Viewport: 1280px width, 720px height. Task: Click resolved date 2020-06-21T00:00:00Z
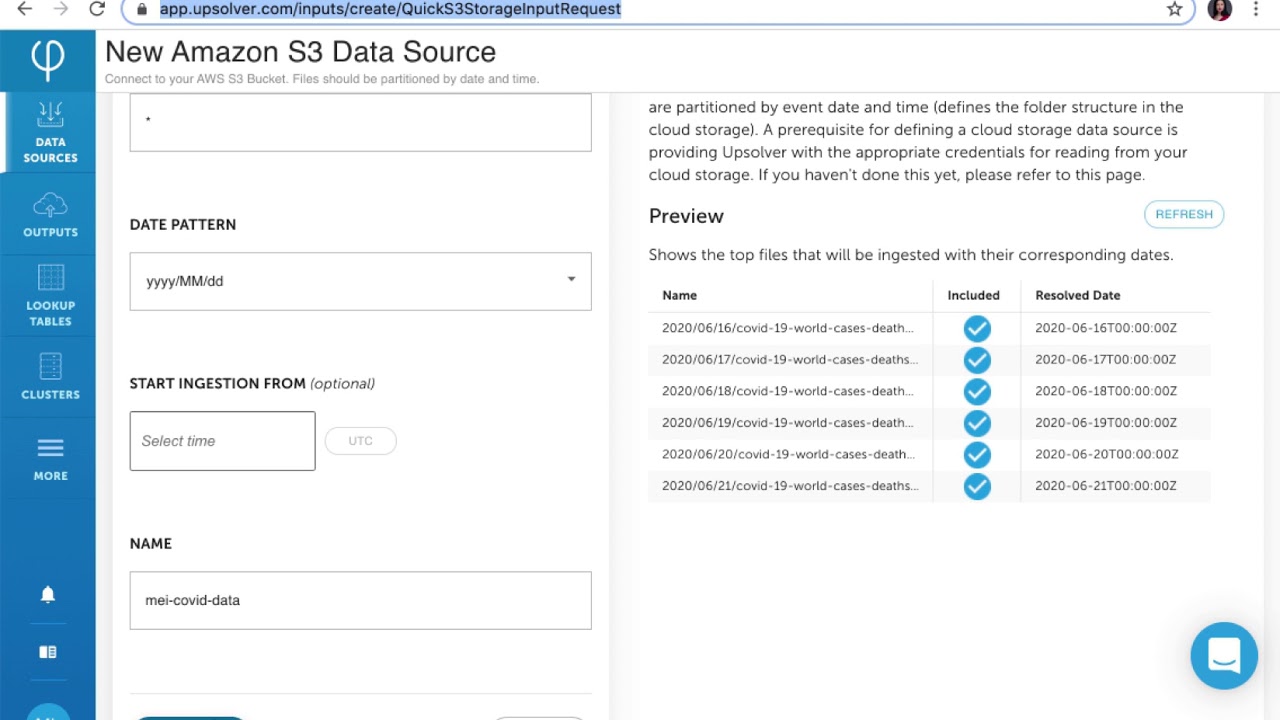click(1106, 486)
